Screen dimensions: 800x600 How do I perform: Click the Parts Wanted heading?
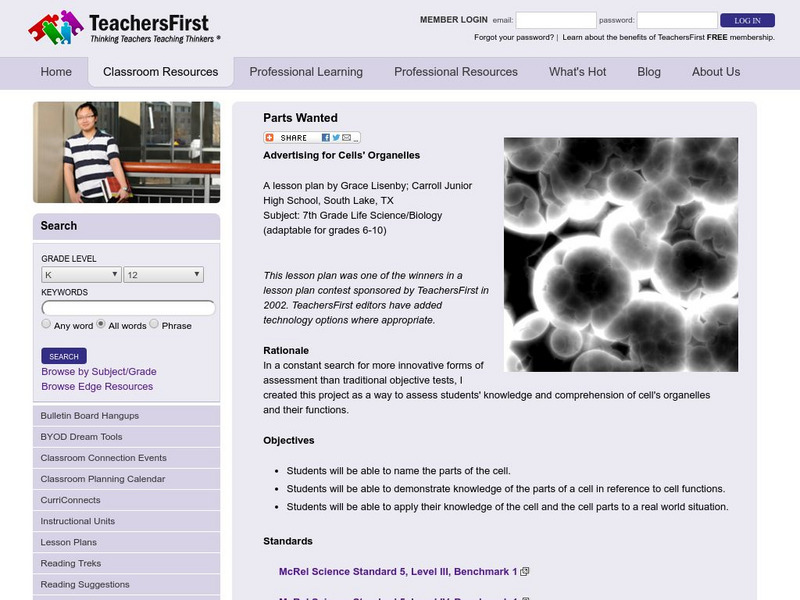coord(301,118)
